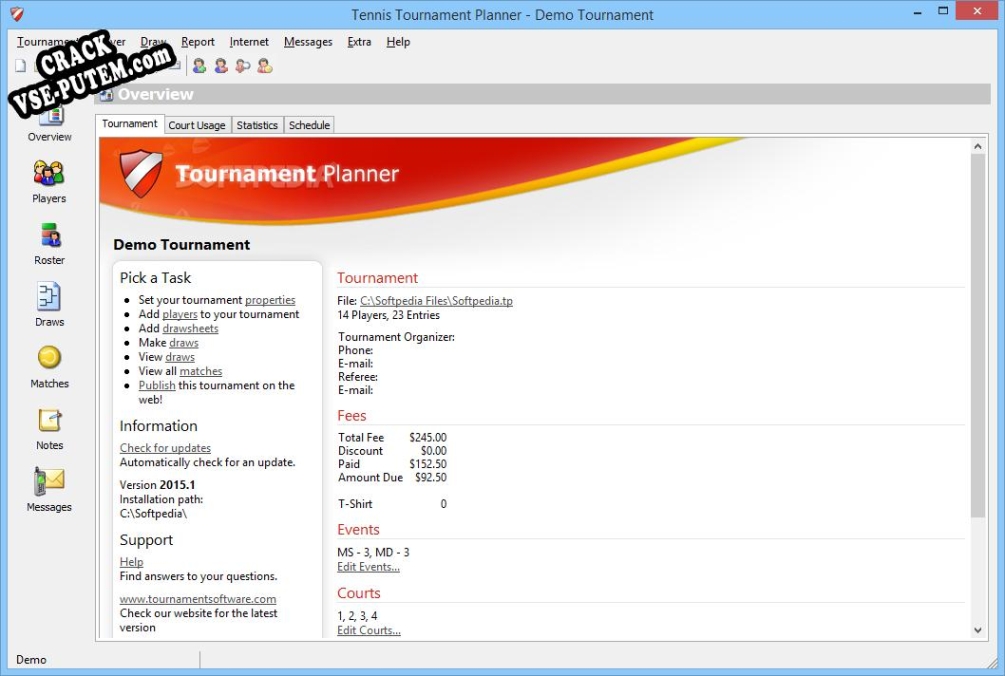Switch to the Court Usage tab
The width and height of the screenshot is (1005, 676).
coord(197,125)
